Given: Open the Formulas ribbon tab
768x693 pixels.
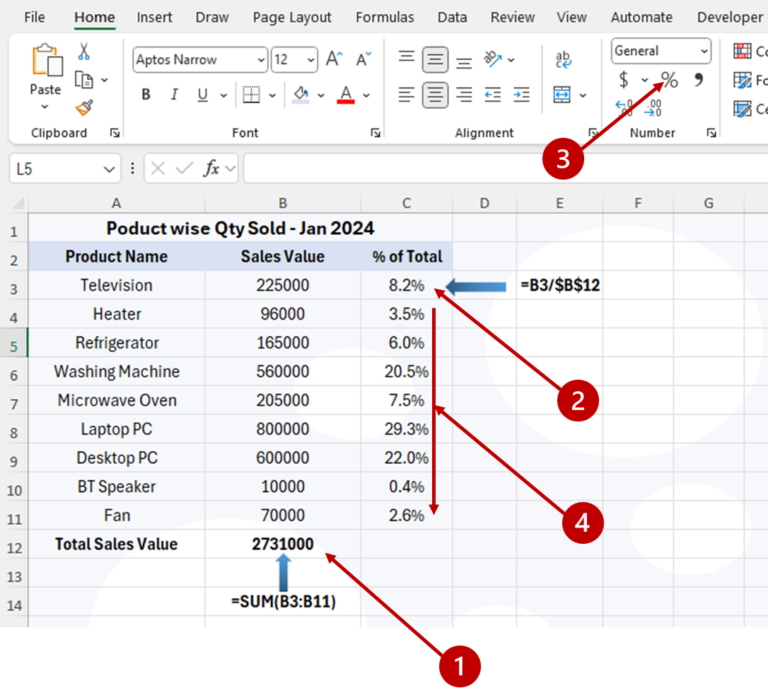Looking at the screenshot, I should click(x=385, y=17).
